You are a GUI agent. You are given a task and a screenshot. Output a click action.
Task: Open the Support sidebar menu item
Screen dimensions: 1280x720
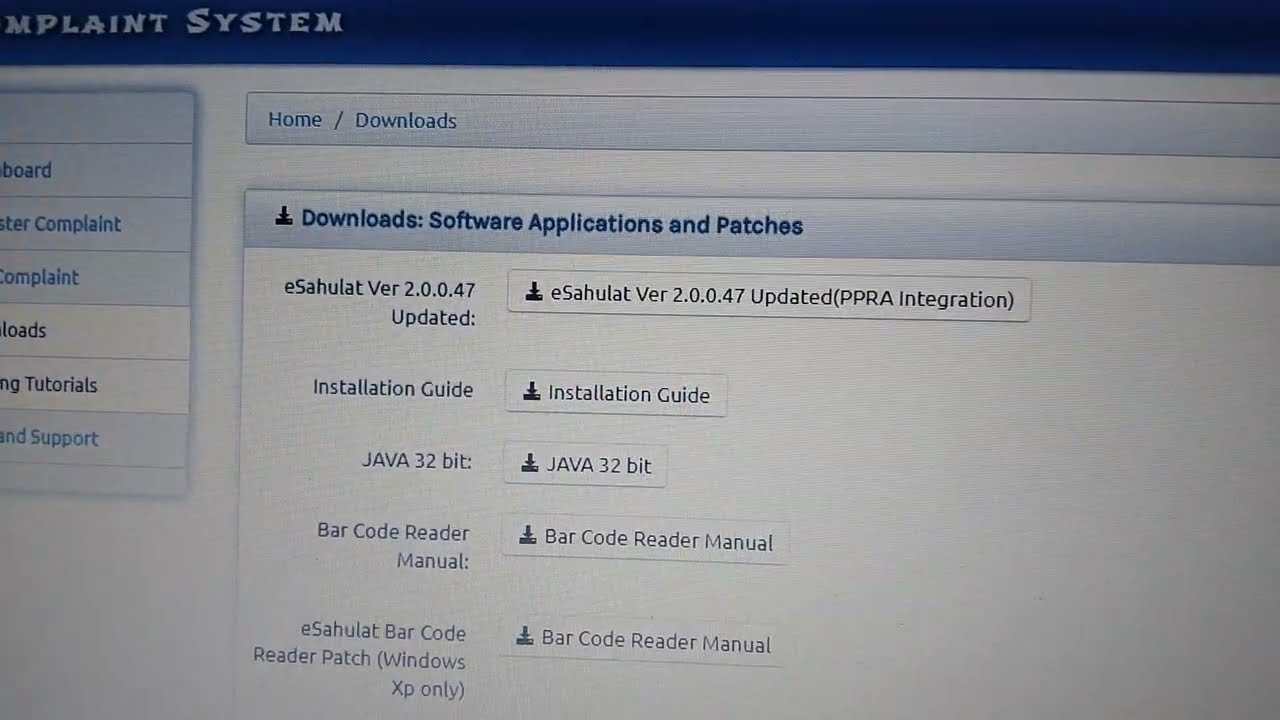click(93, 439)
